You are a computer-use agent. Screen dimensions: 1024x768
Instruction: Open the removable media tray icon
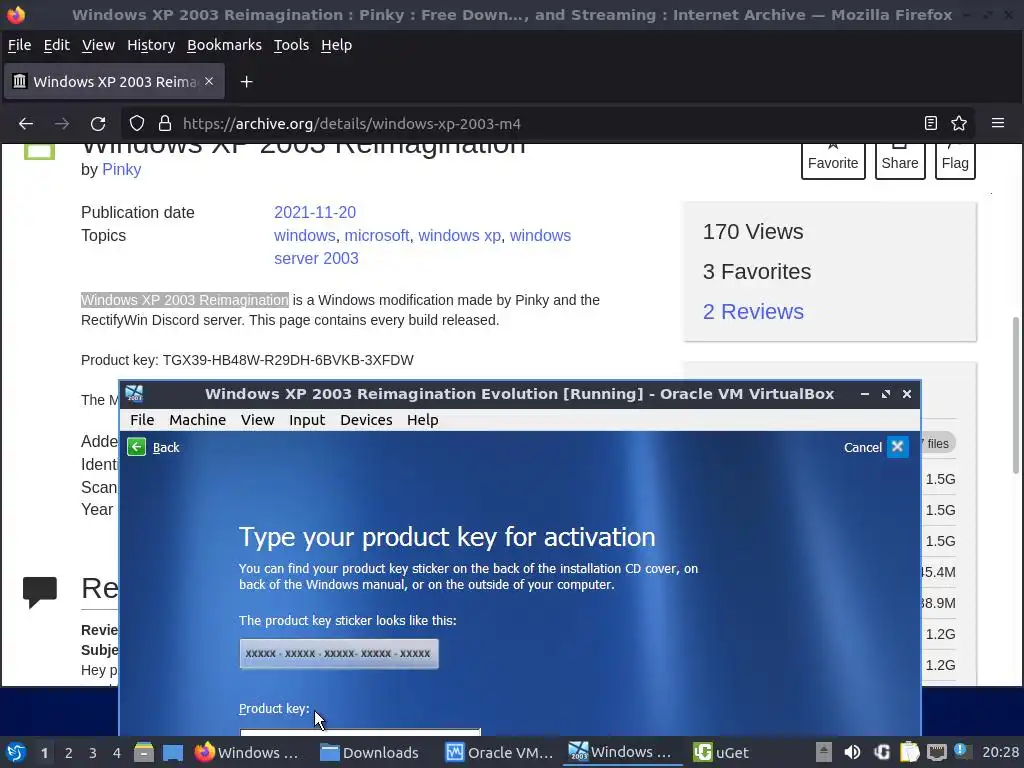click(824, 752)
